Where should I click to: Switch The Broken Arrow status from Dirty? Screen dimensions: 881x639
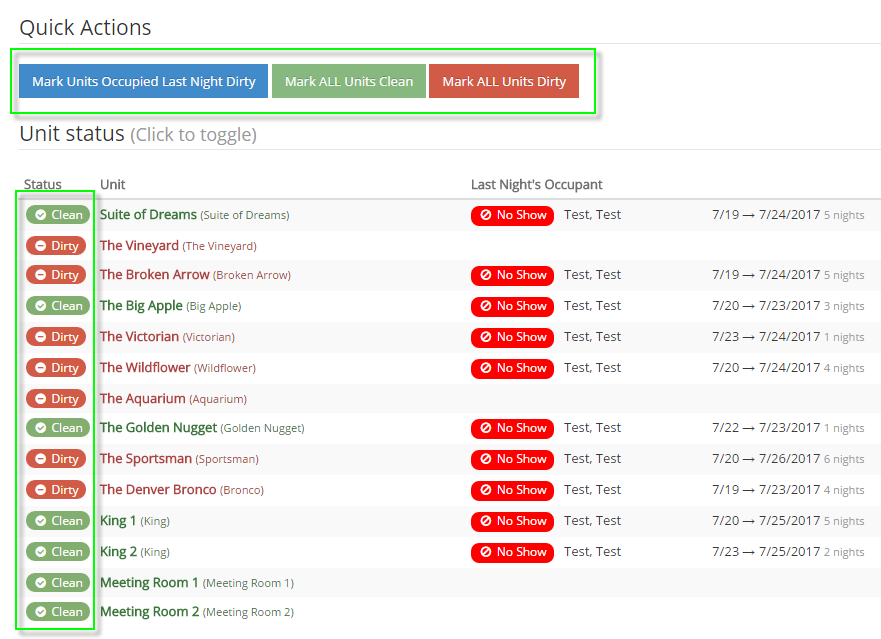[56, 275]
